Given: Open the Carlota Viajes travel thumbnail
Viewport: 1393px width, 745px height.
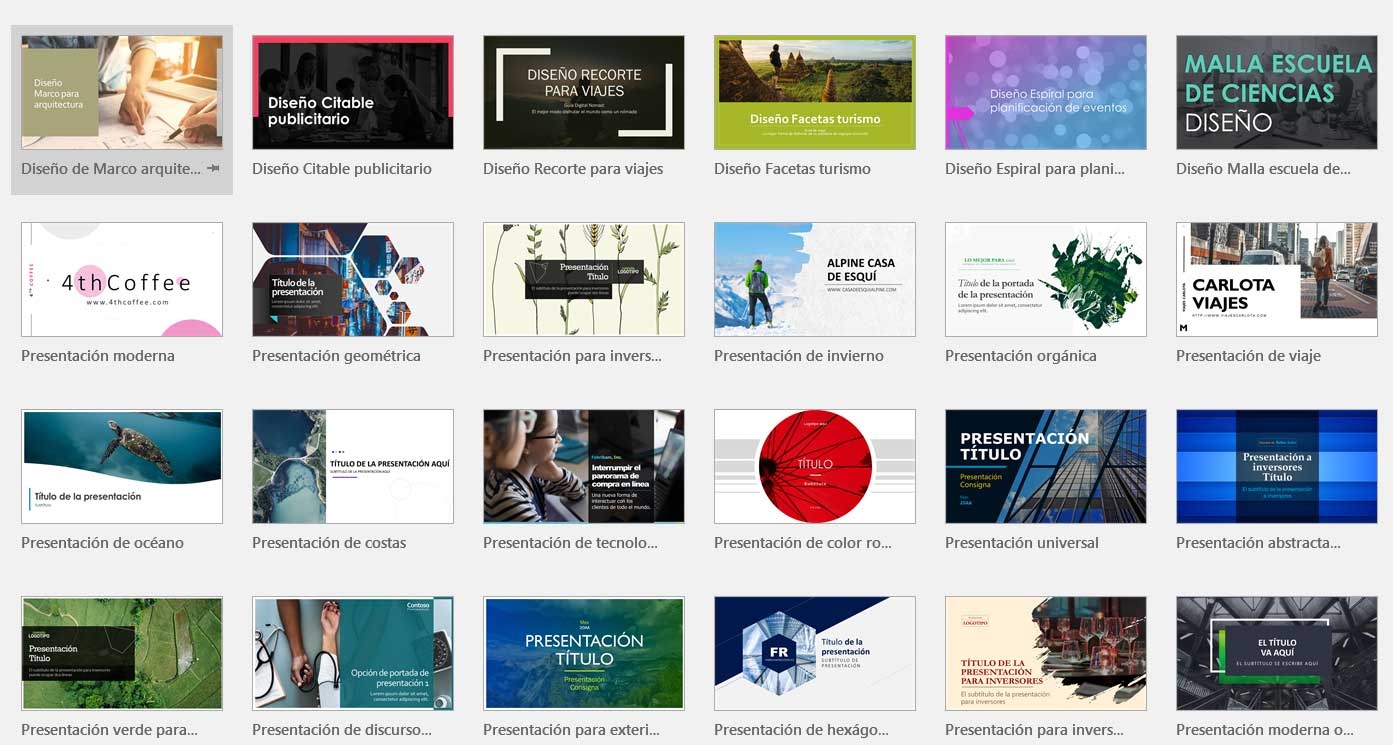Looking at the screenshot, I should pos(1277,279).
